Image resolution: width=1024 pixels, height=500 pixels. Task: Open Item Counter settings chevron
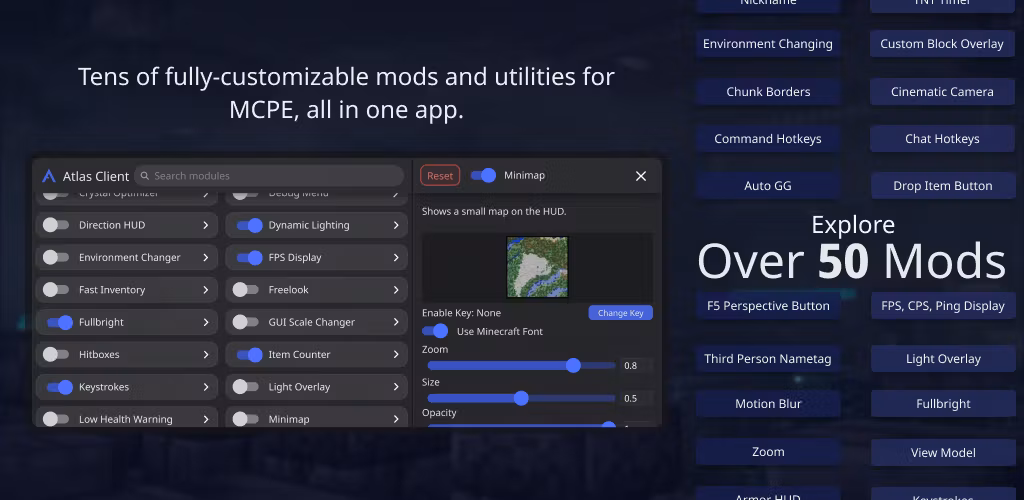click(x=396, y=354)
